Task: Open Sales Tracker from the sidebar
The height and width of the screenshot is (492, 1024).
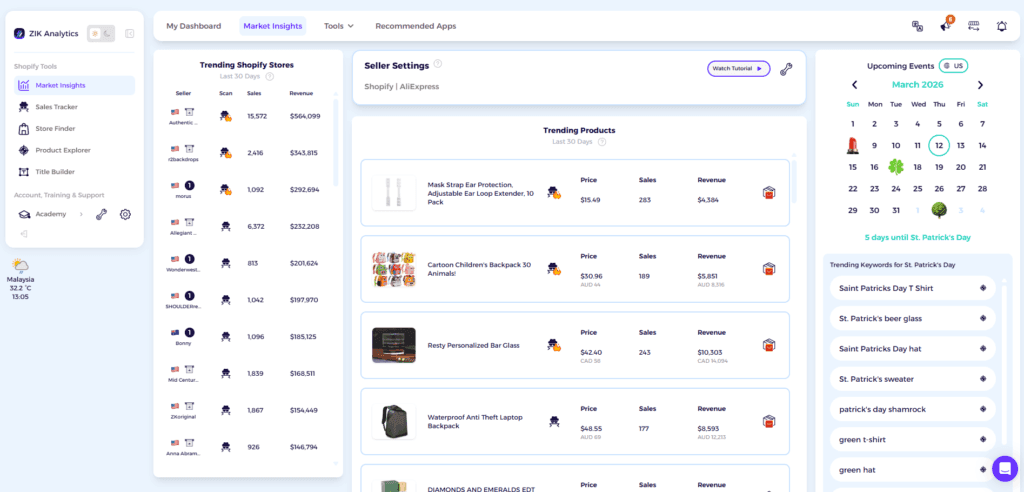Action: pos(56,107)
